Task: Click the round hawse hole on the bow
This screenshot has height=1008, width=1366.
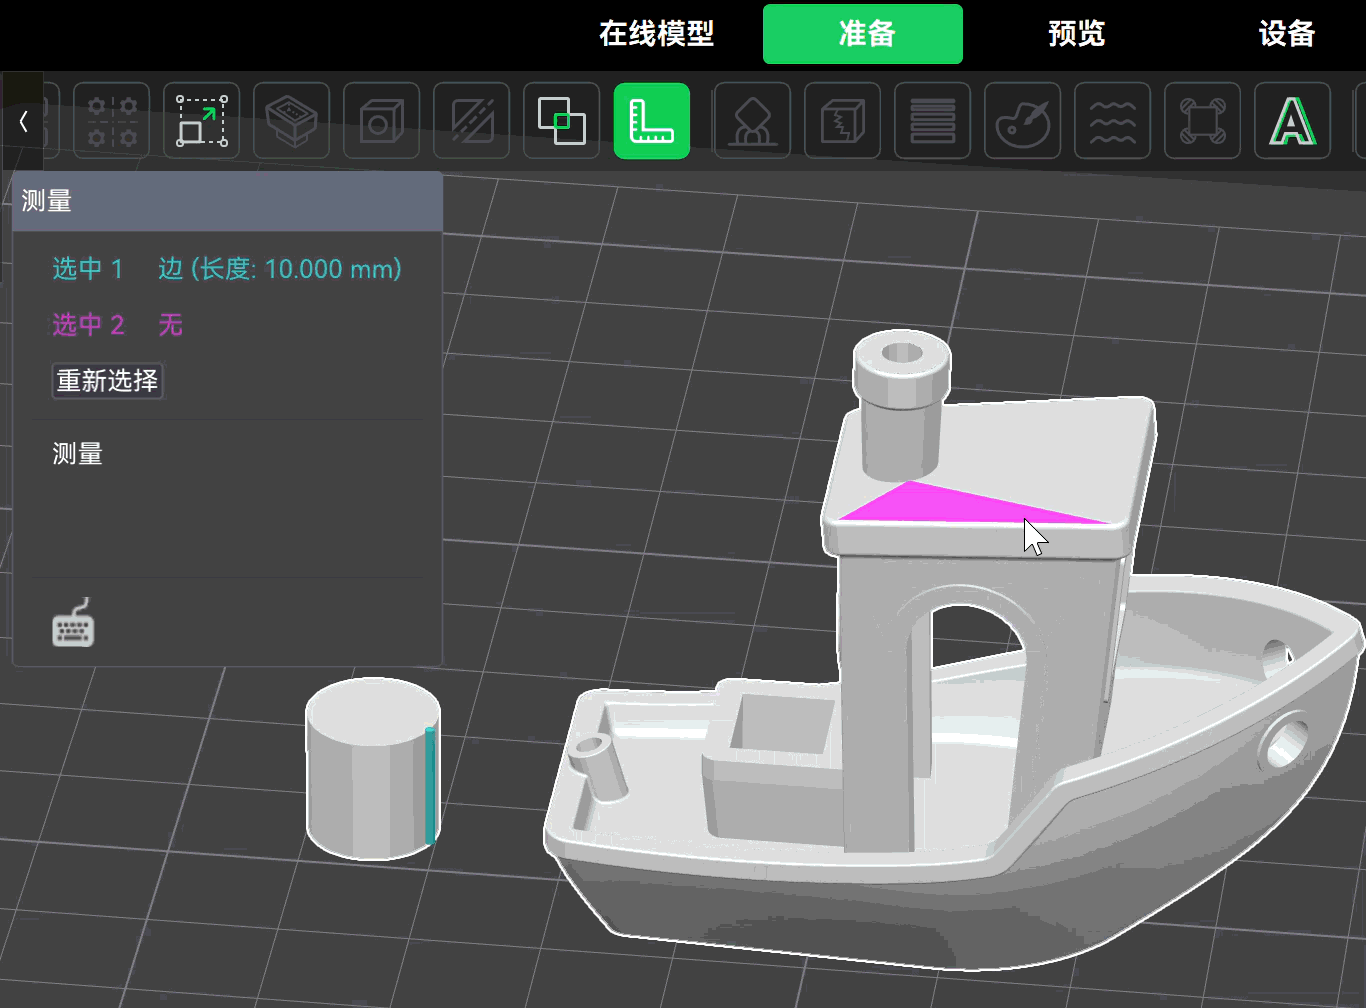Action: tap(1284, 741)
